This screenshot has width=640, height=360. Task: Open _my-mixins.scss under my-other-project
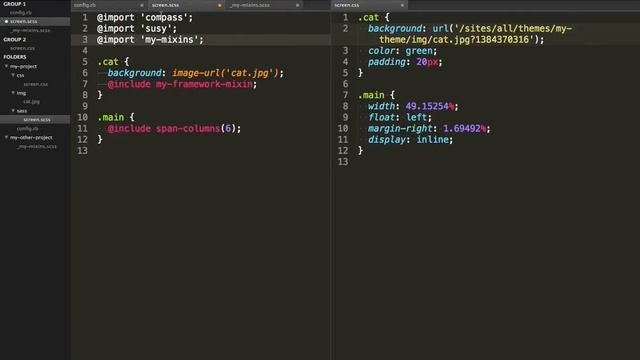[x=37, y=147]
